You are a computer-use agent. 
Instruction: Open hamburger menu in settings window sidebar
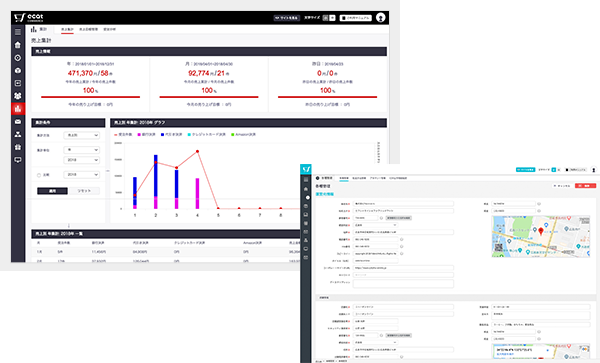click(x=306, y=180)
